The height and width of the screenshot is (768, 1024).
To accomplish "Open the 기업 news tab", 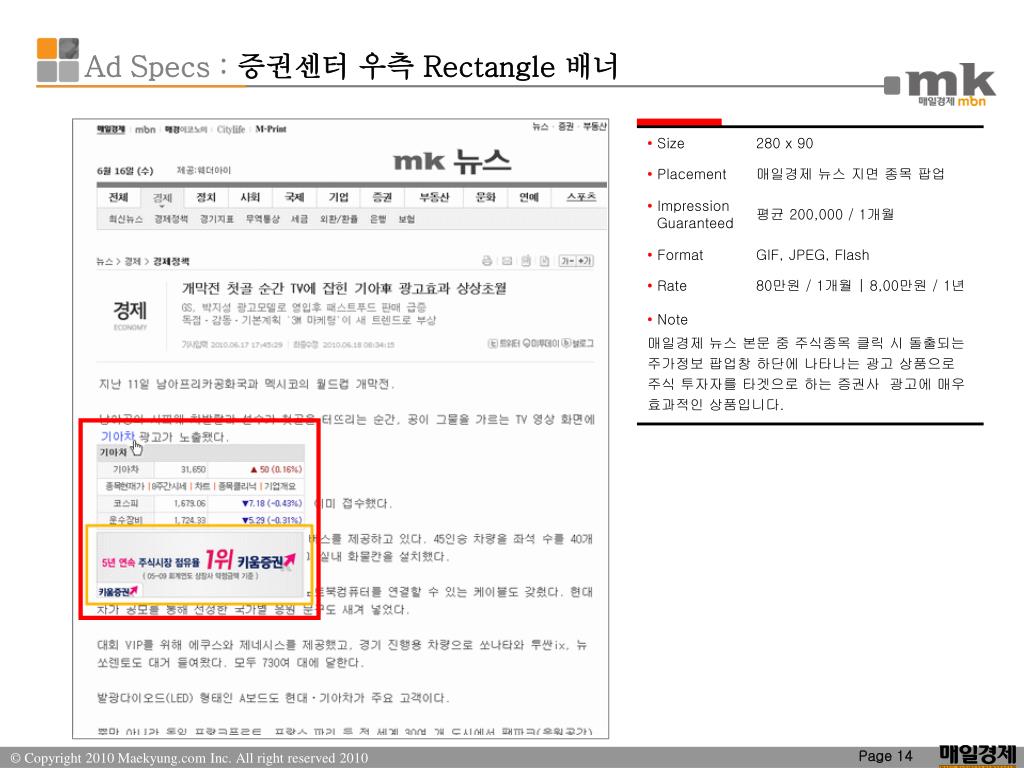I will coord(338,197).
